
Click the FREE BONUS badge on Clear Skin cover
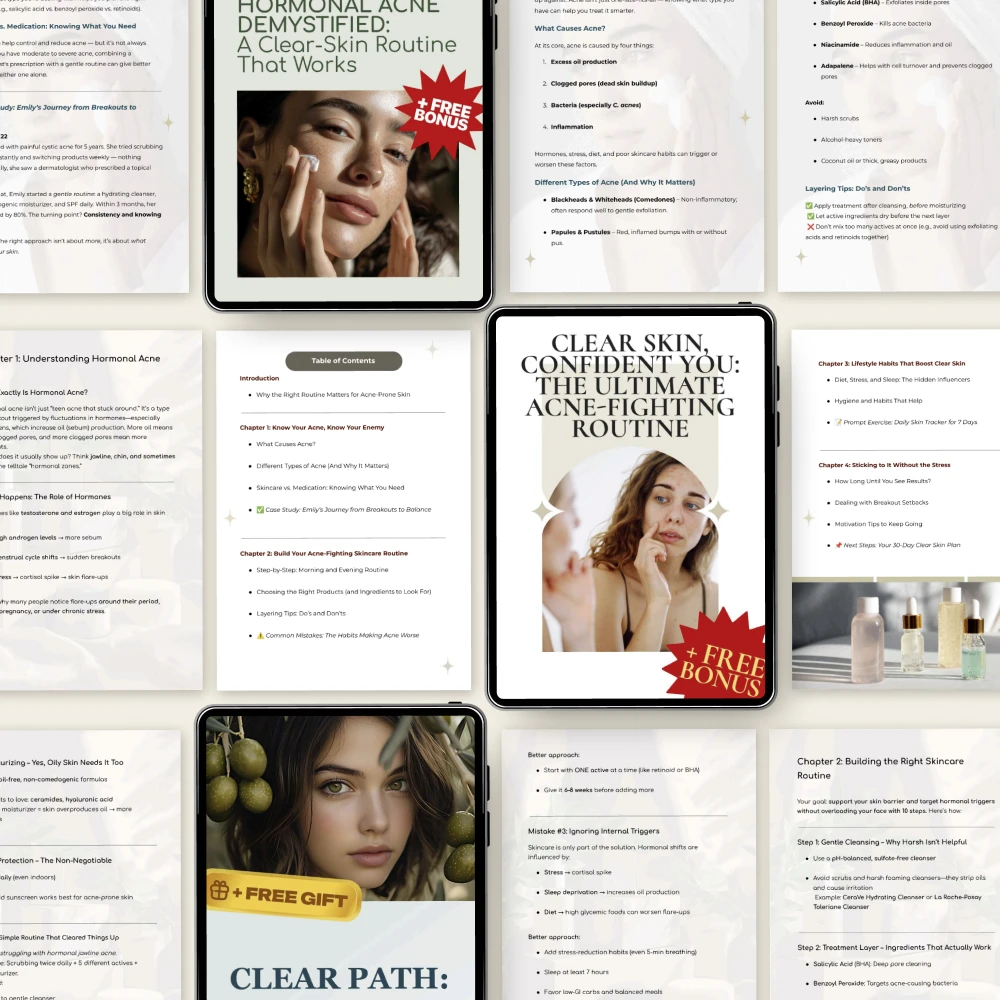point(714,660)
